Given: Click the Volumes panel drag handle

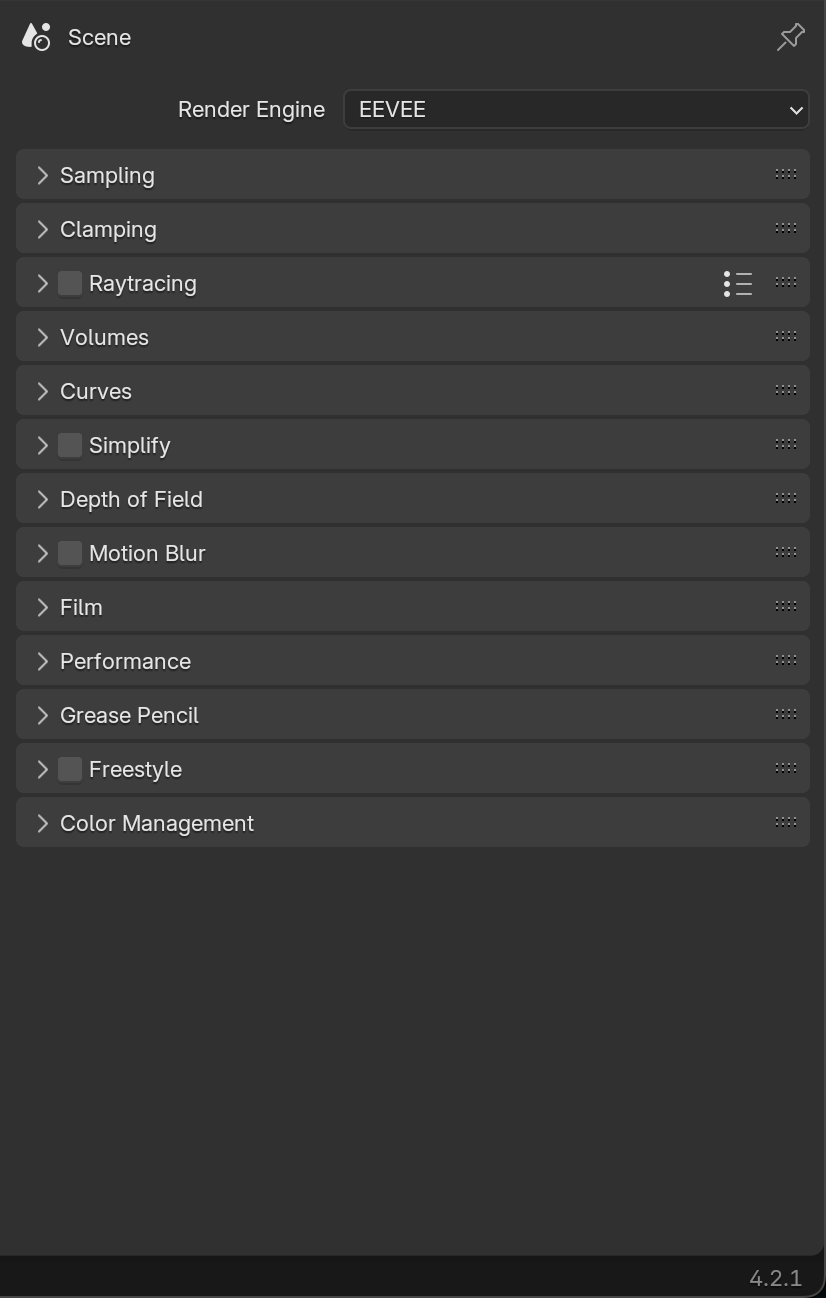Looking at the screenshot, I should click(x=786, y=337).
